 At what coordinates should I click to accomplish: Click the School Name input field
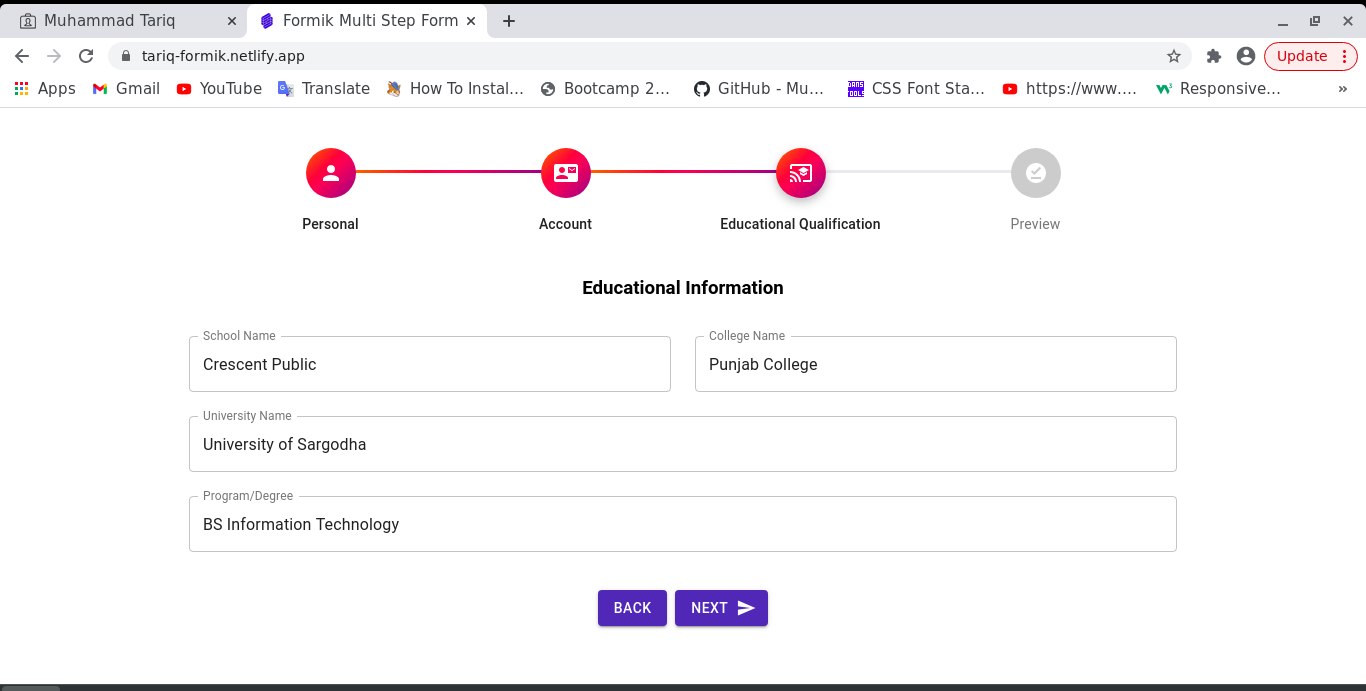coord(429,364)
